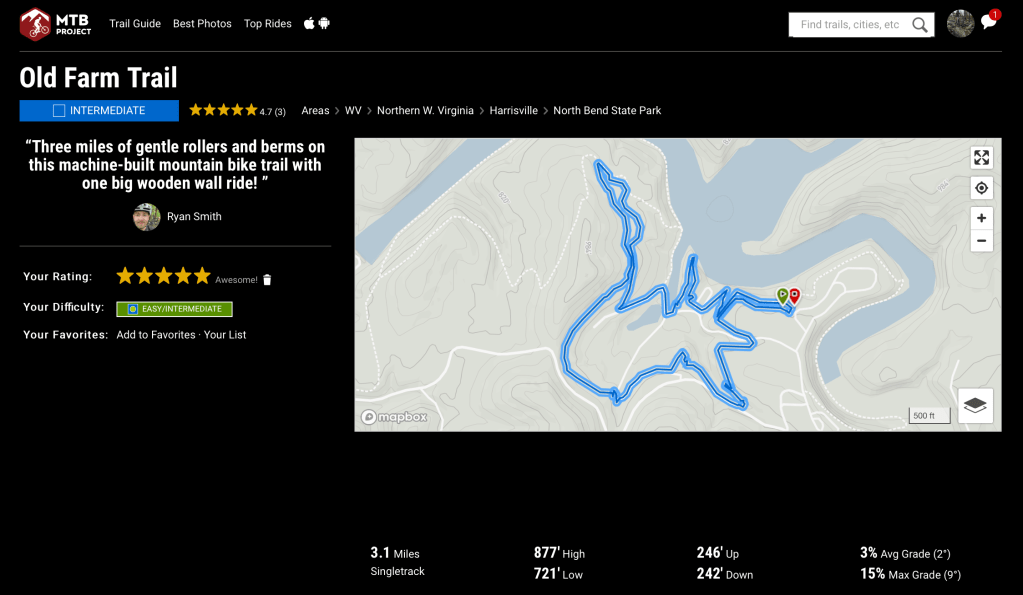Click Add to Favorites link
This screenshot has width=1023, height=595.
(x=155, y=335)
